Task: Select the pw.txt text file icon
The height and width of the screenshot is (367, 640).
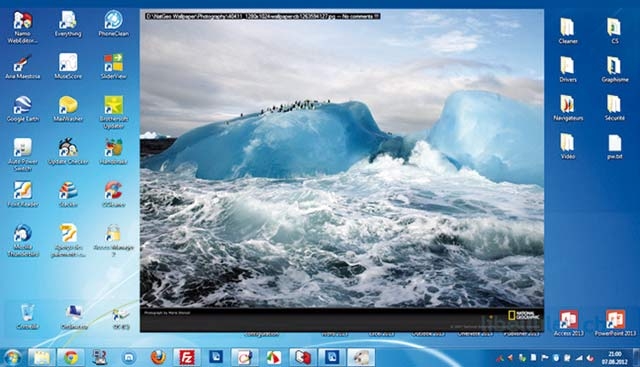Action: click(614, 146)
